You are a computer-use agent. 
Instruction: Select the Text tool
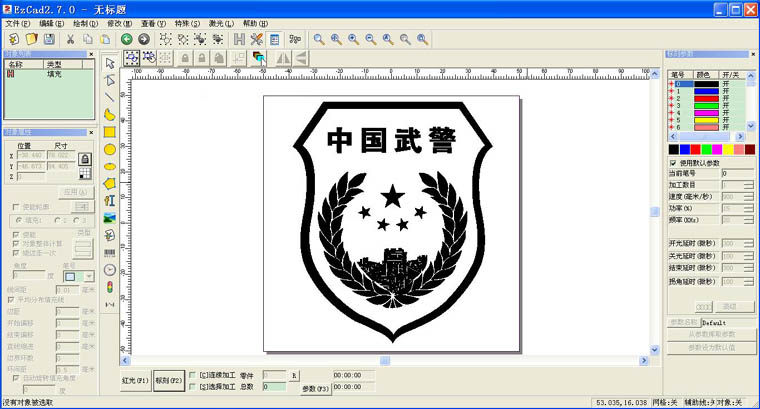point(110,201)
